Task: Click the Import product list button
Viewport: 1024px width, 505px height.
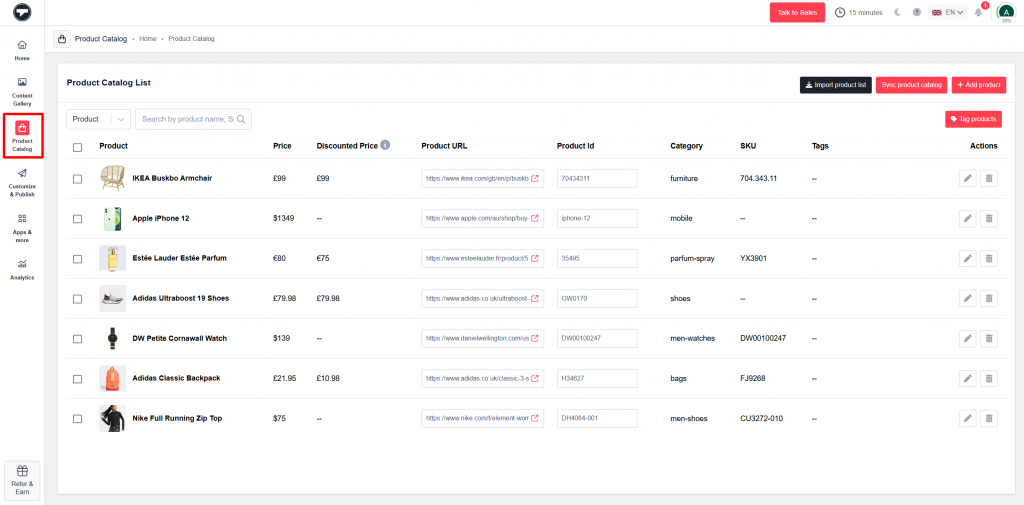Action: (x=835, y=85)
